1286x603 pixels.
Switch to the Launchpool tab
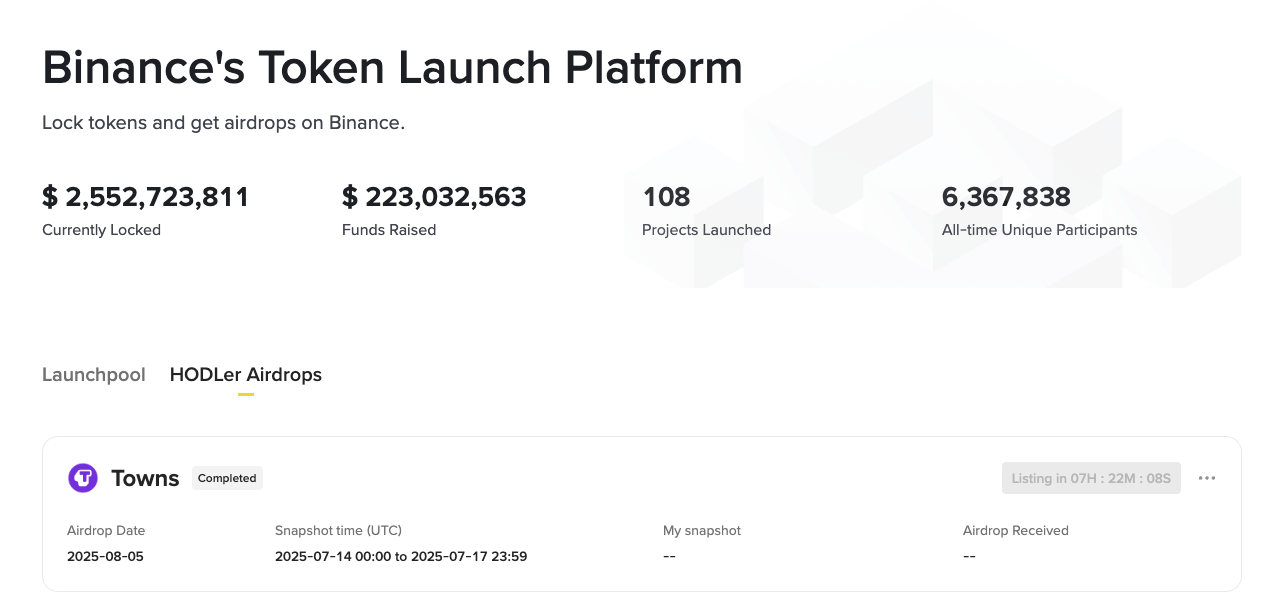(94, 375)
